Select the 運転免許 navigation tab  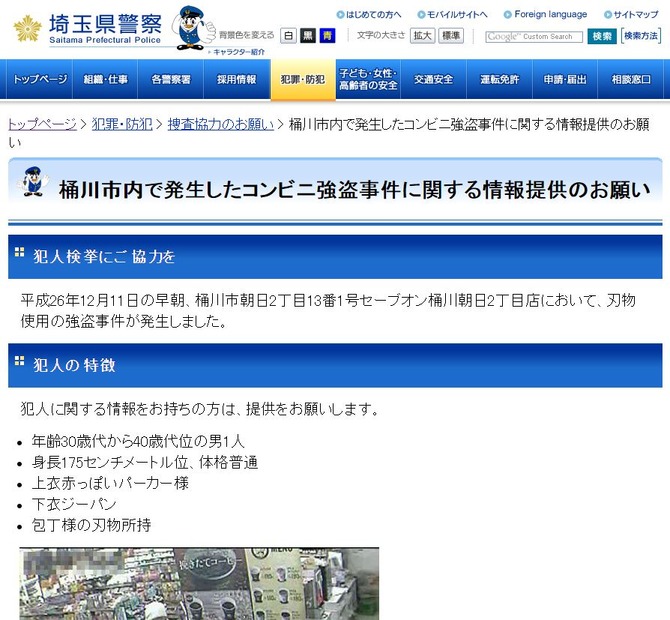click(499, 80)
